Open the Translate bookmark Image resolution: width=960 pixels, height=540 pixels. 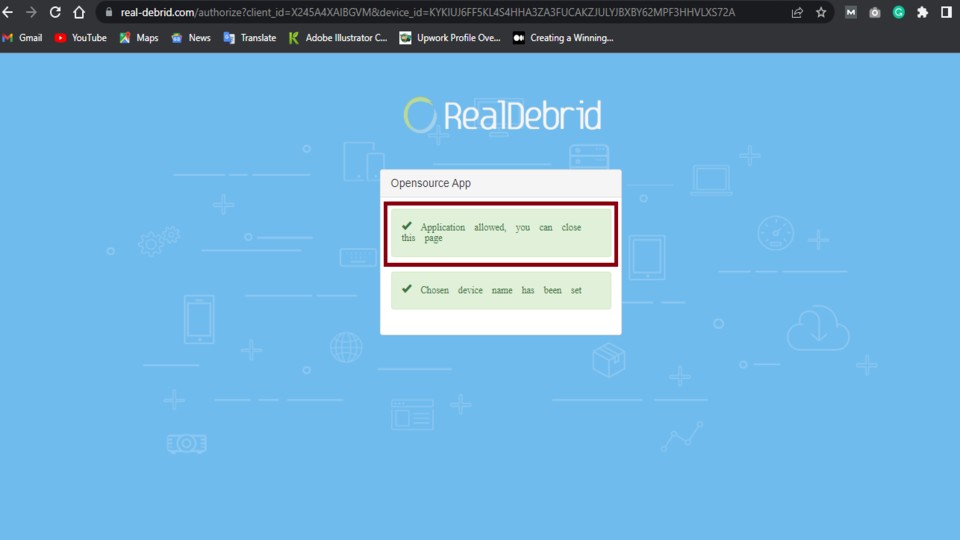tap(250, 38)
